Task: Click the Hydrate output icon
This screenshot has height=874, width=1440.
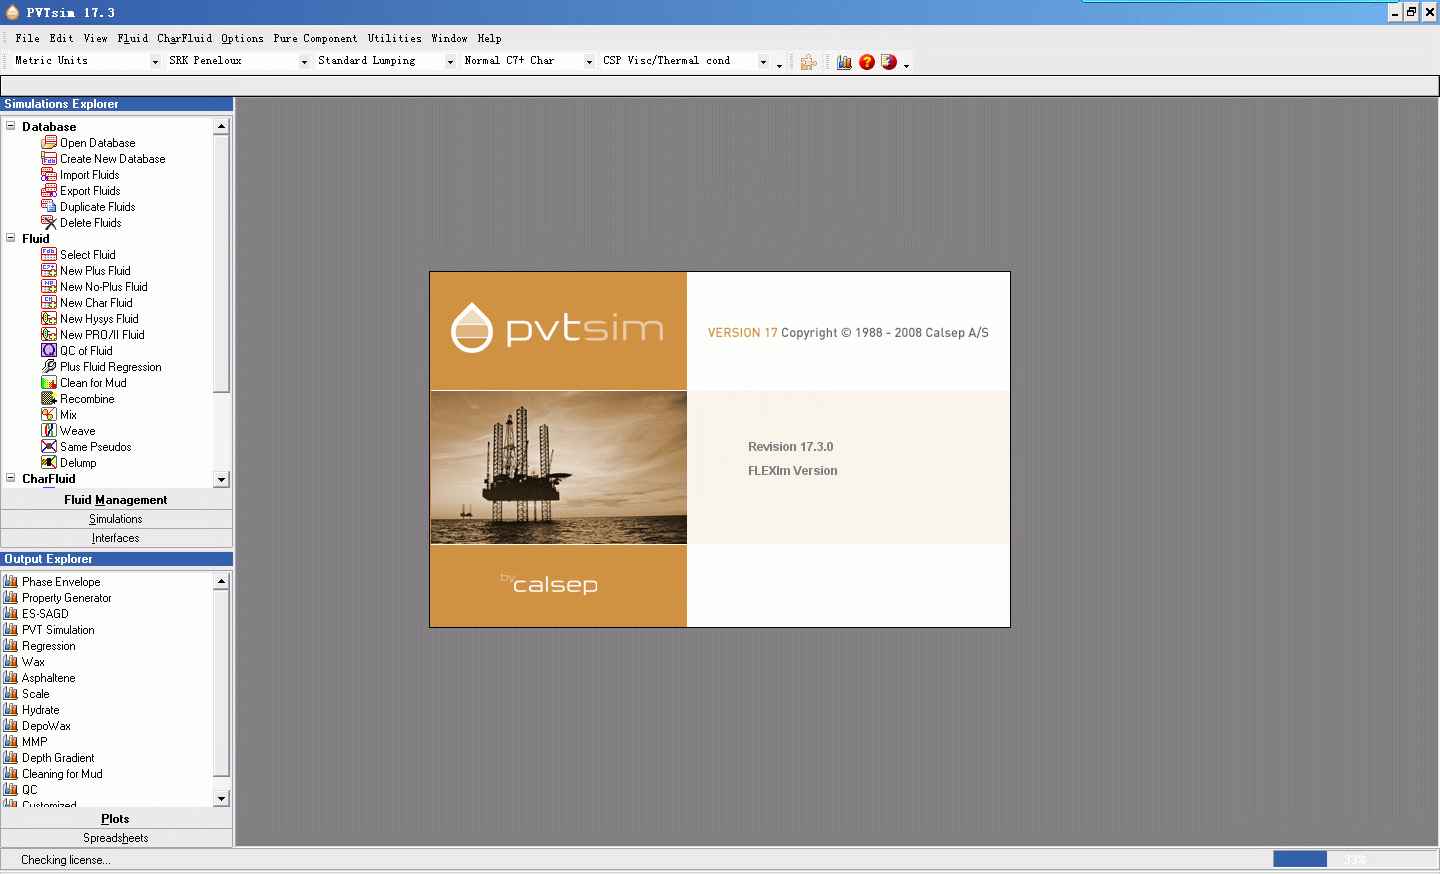Action: pos(11,710)
